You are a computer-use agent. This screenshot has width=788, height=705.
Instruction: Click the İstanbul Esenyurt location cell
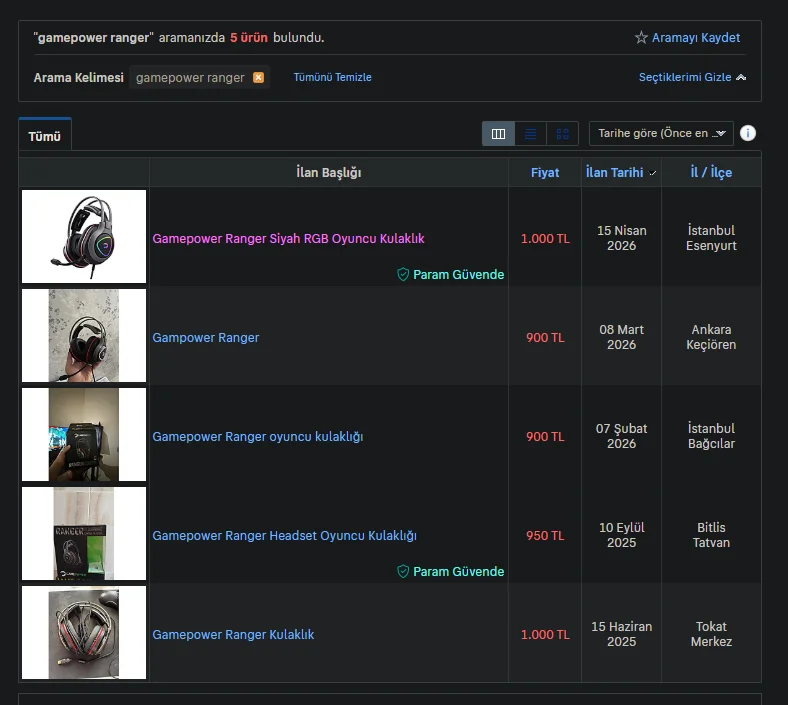click(711, 238)
